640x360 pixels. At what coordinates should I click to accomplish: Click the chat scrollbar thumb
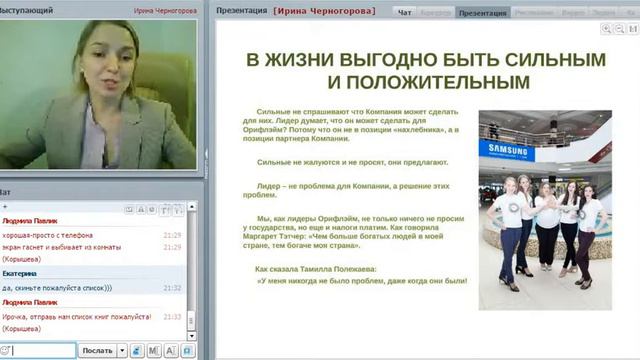tap(191, 321)
